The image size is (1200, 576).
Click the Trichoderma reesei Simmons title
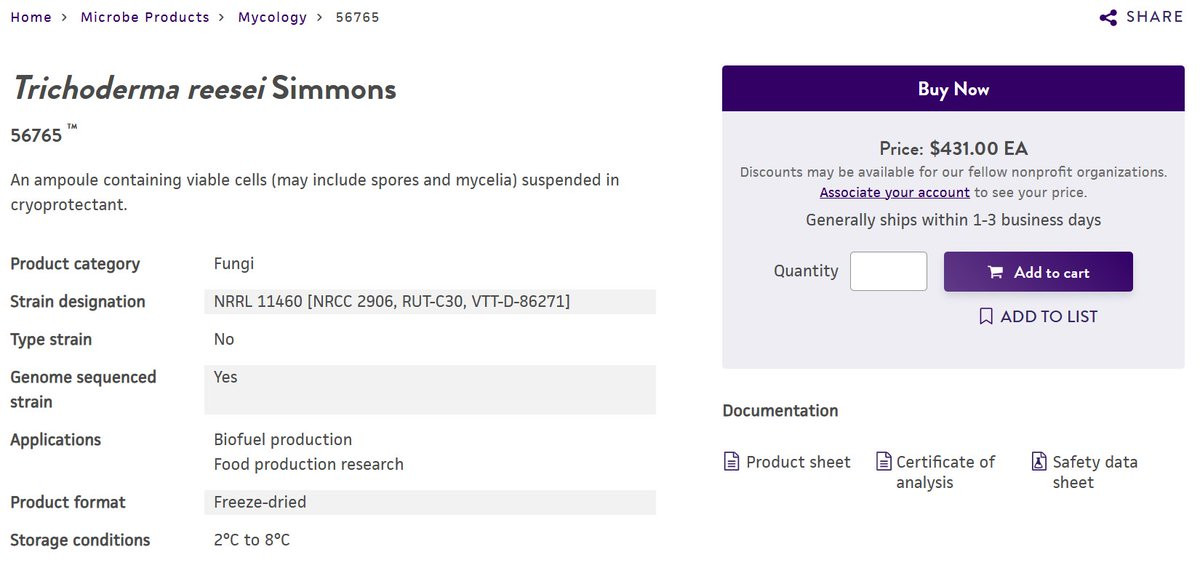click(204, 89)
